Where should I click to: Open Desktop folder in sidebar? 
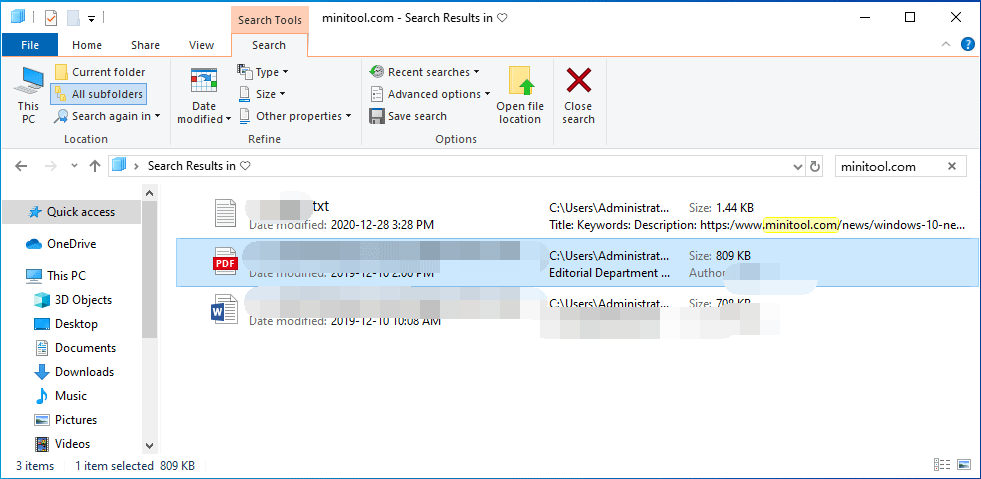[66, 324]
